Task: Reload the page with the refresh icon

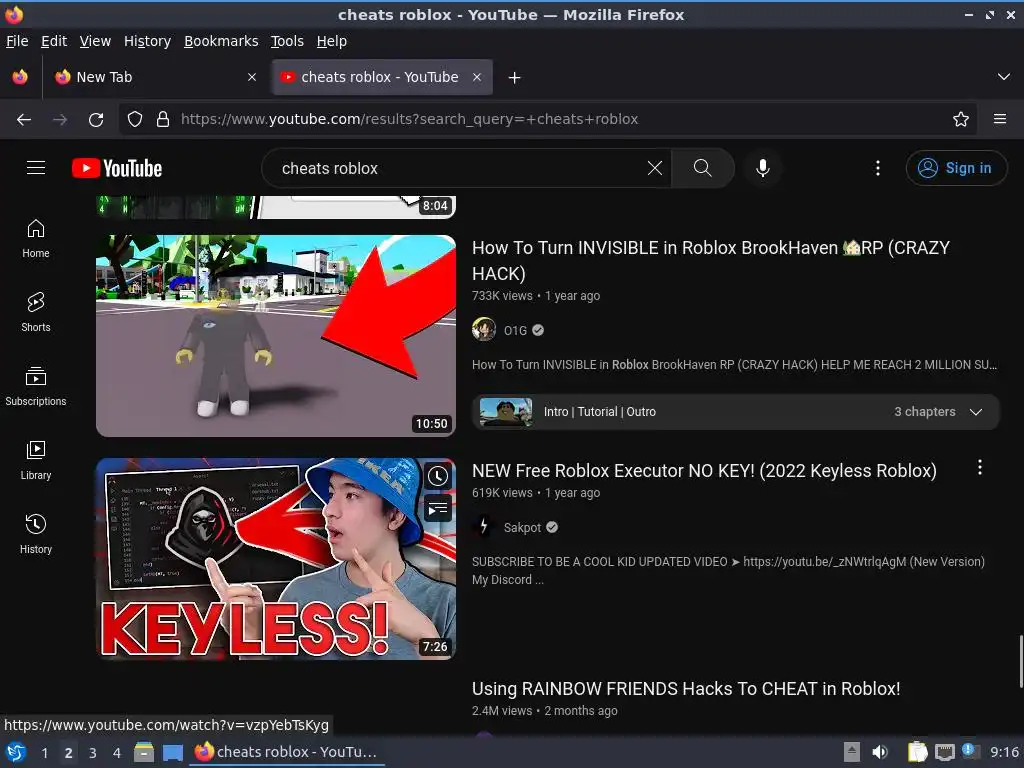Action: coord(96,120)
